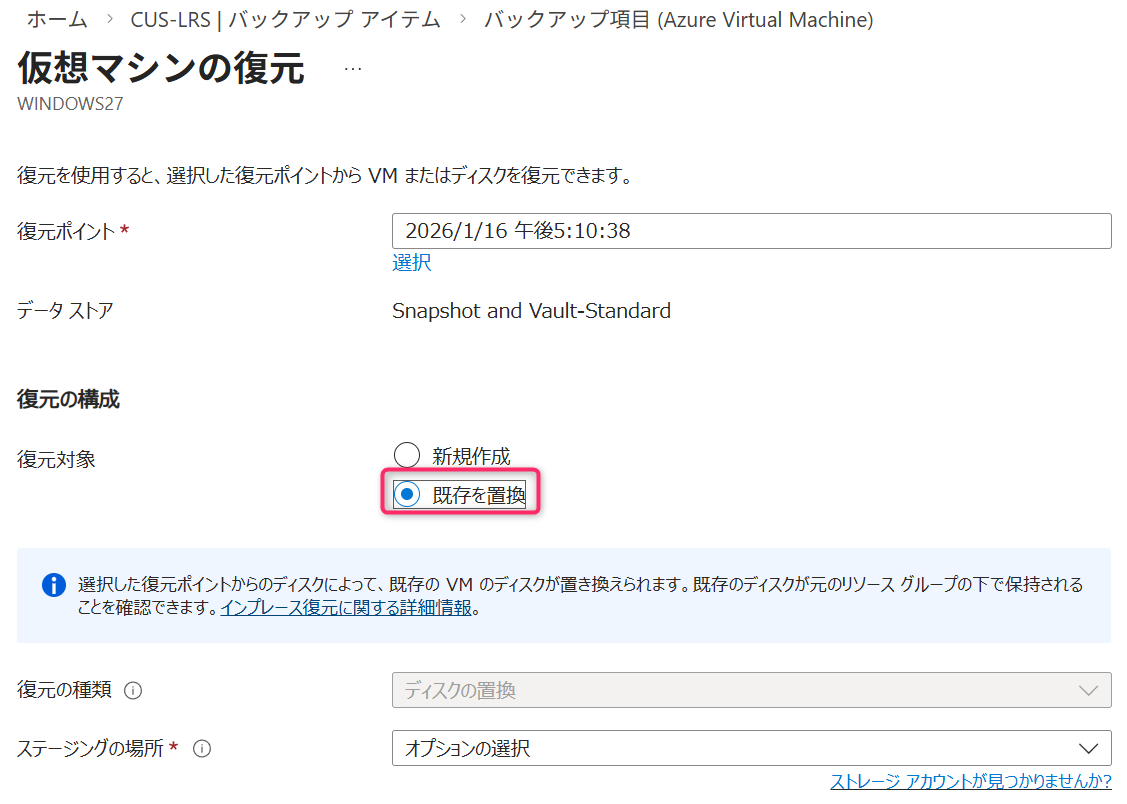Click the chevron arrow on オプションの選択
This screenshot has width=1127, height=804.
click(1088, 748)
